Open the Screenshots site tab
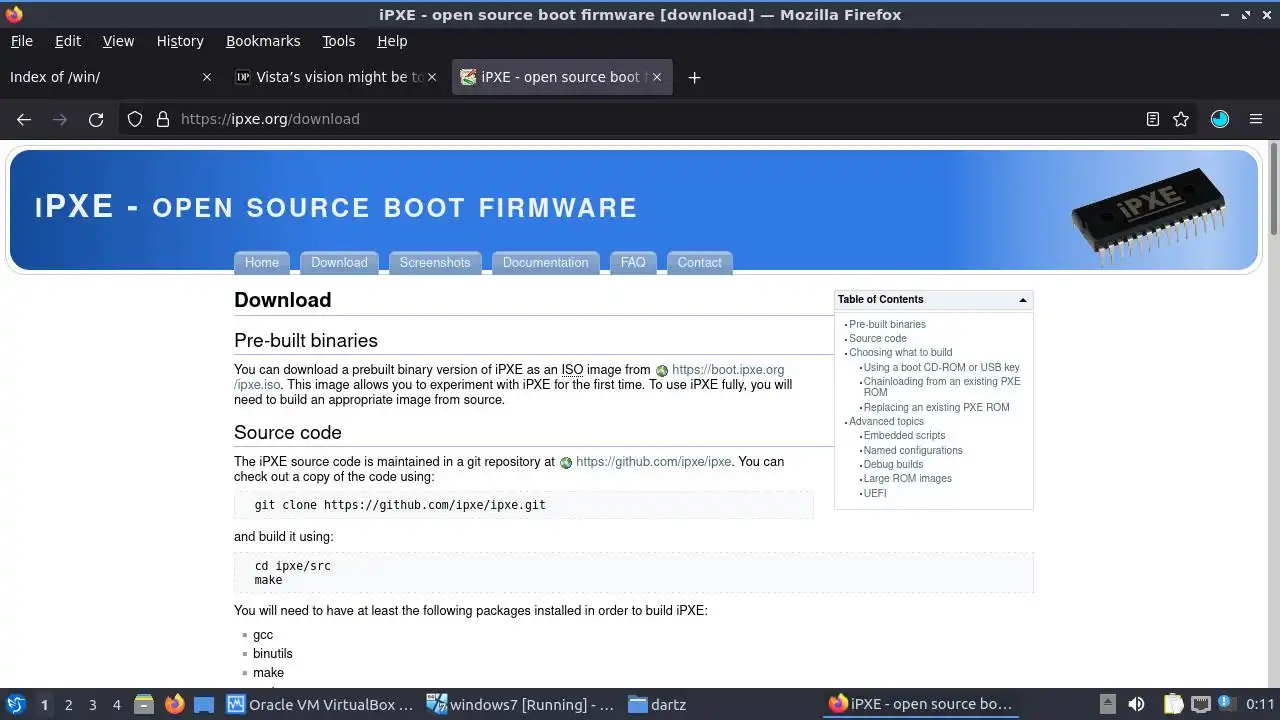This screenshot has height=720, width=1280. 435,263
